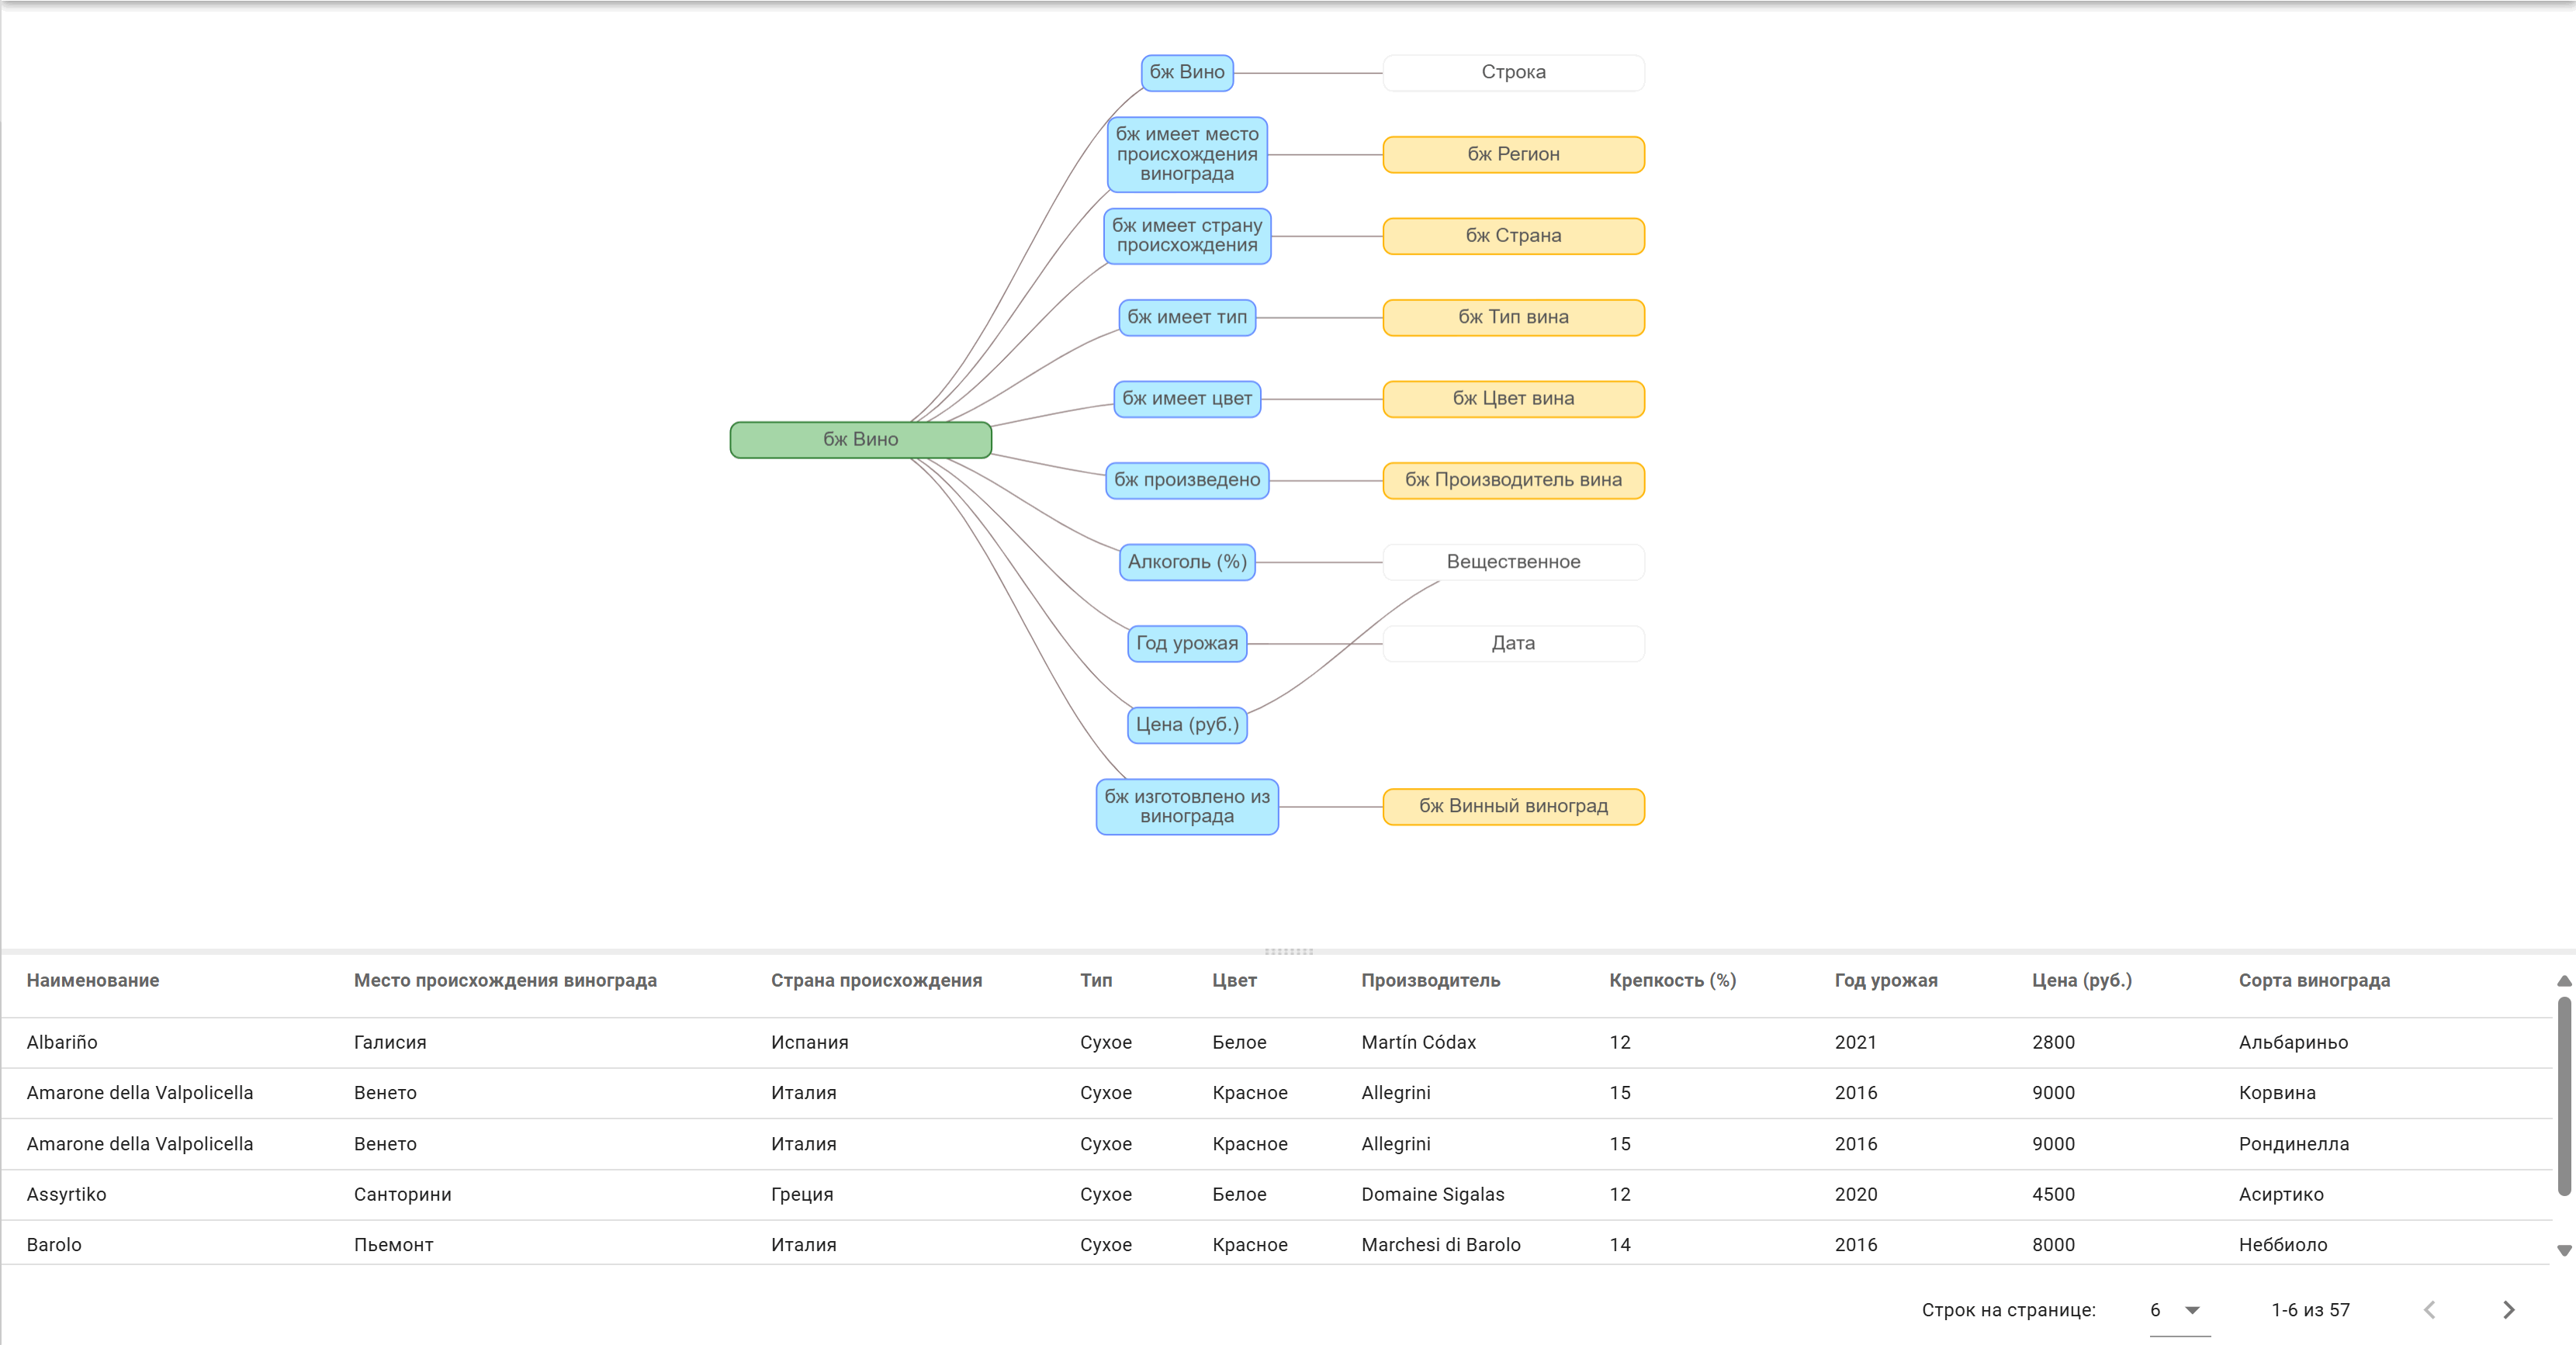The image size is (2576, 1345).
Task: Click 'Пьемонт' region cell
Action: coord(393,1245)
